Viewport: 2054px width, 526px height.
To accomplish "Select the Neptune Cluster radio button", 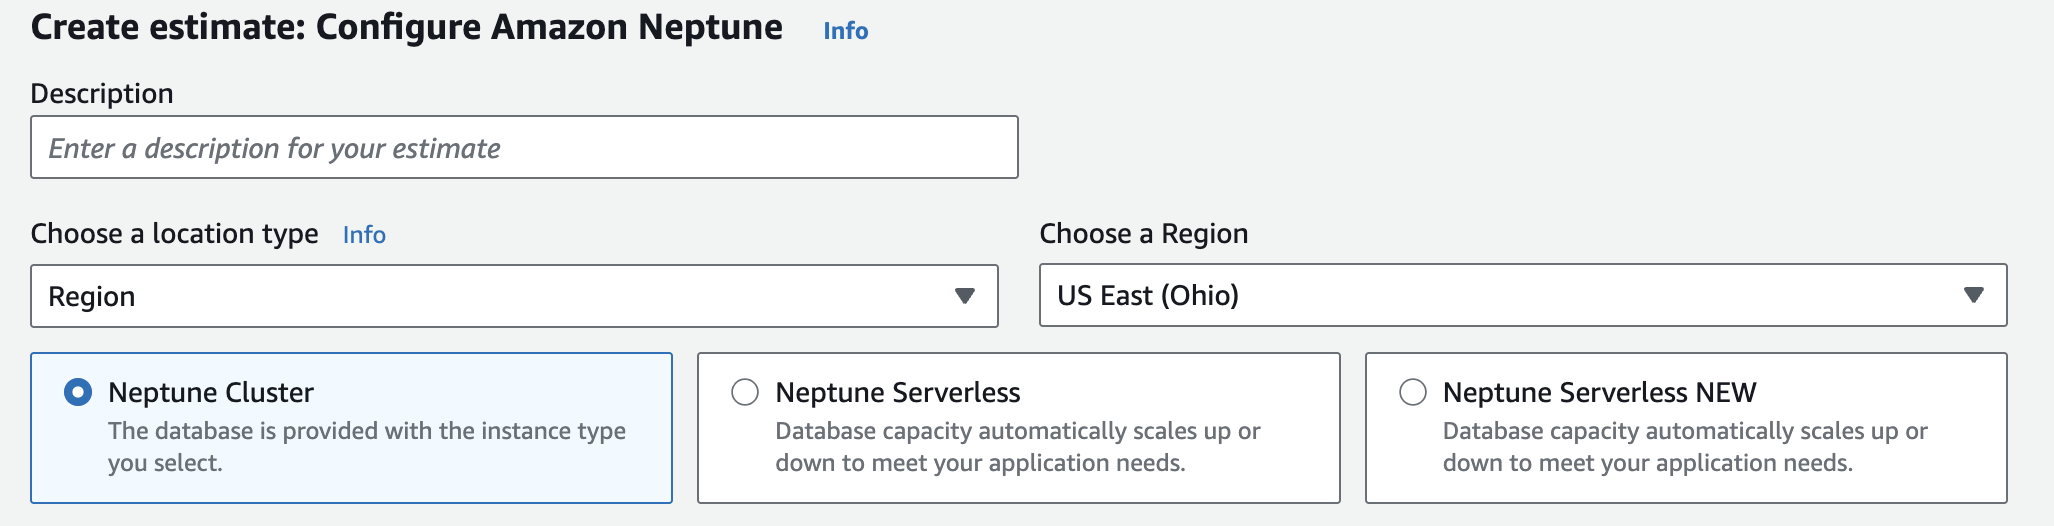I will tap(78, 392).
